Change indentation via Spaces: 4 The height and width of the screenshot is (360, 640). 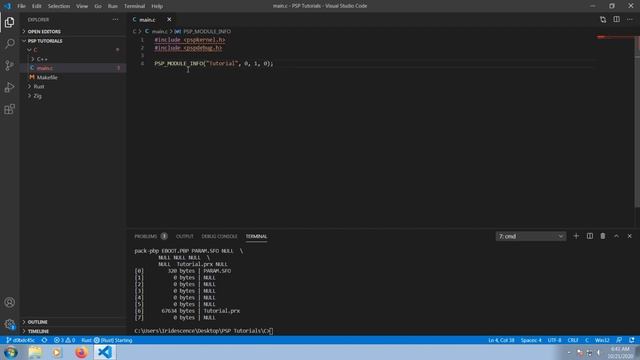(x=531, y=340)
